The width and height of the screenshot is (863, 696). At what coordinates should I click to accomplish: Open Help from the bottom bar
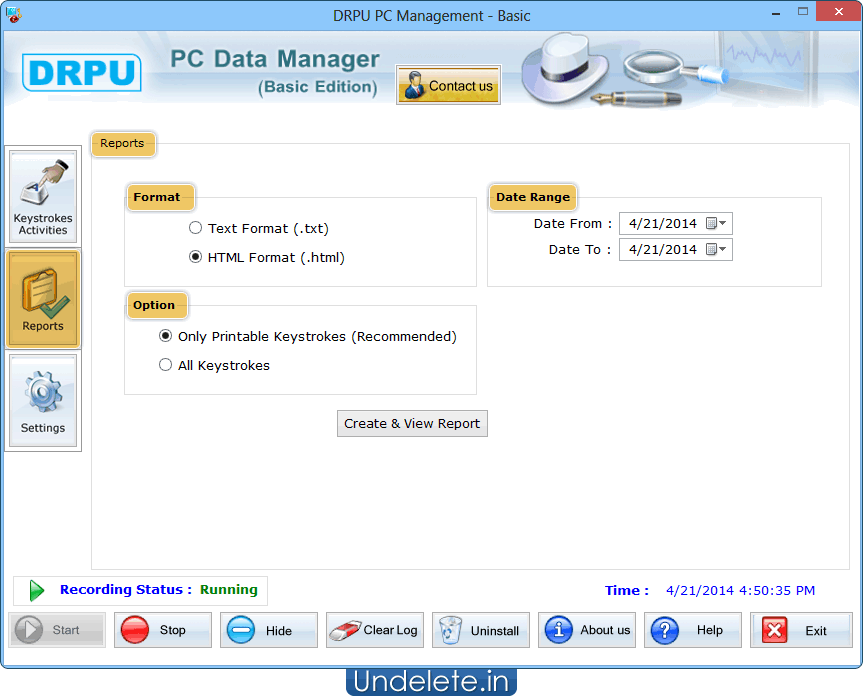(x=693, y=630)
